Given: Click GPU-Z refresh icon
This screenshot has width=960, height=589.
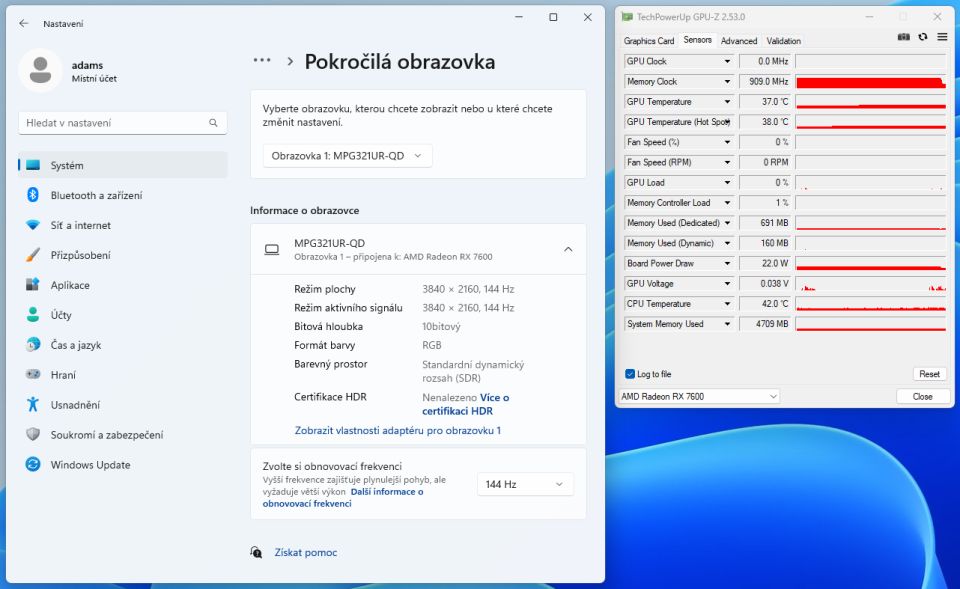Looking at the screenshot, I should click(923, 37).
